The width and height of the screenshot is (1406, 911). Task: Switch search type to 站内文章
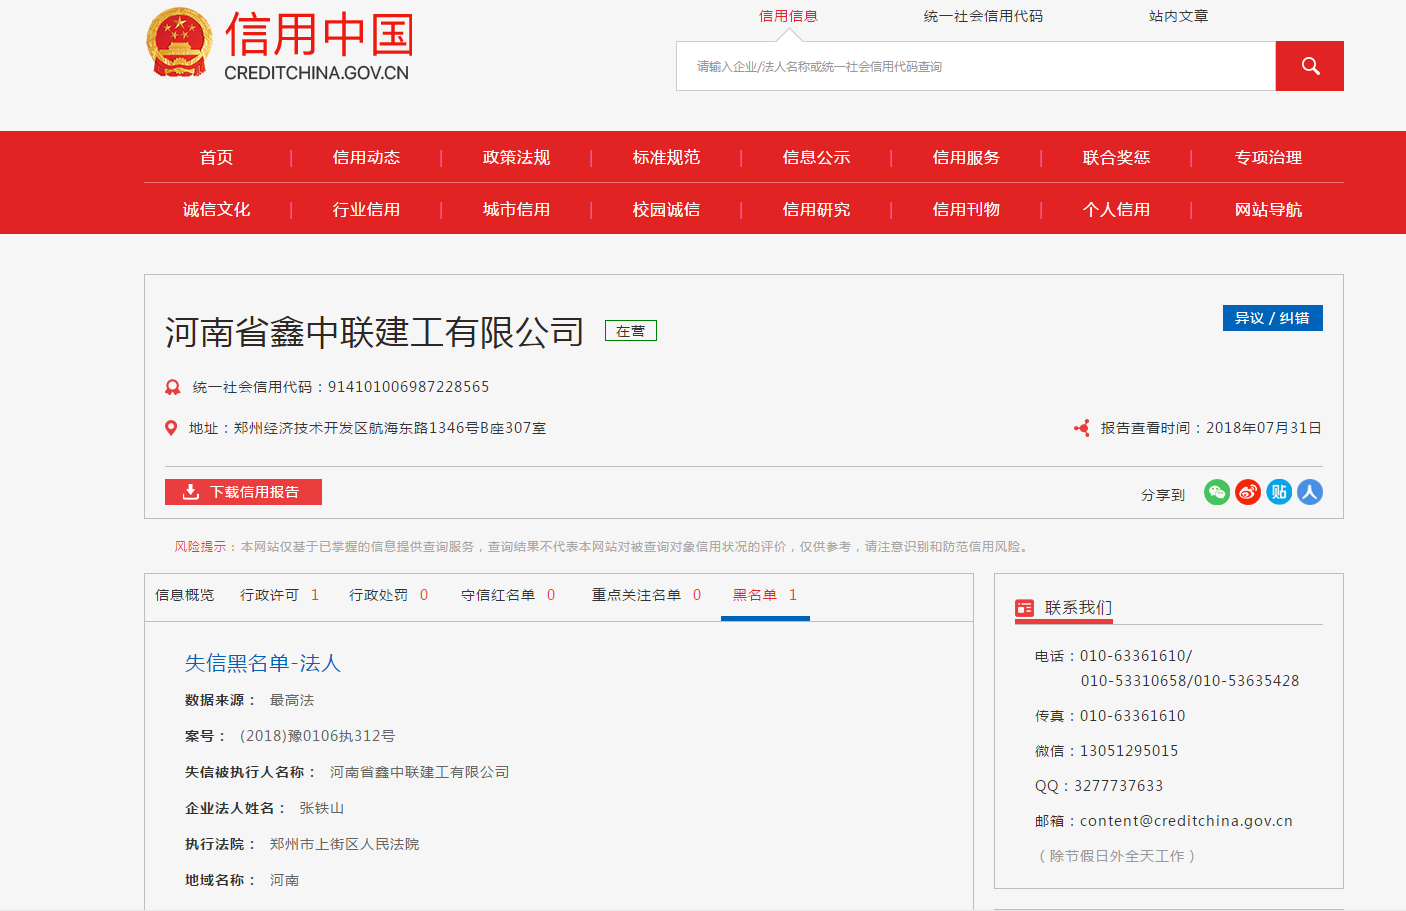1178,16
